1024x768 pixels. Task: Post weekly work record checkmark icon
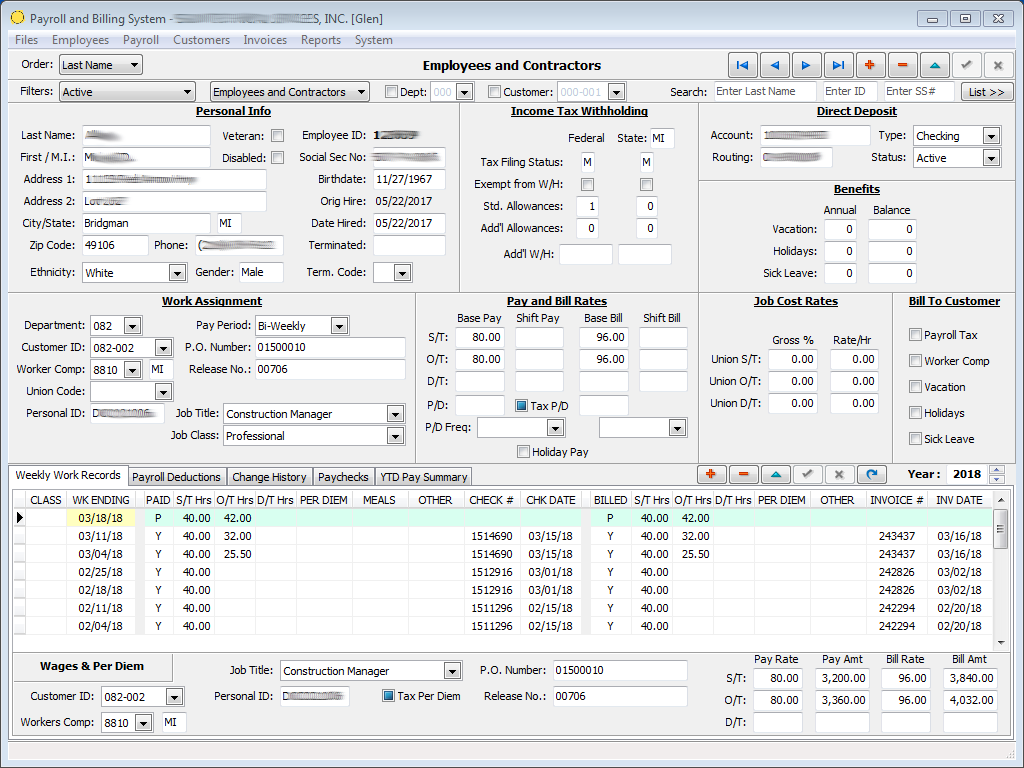[x=807, y=475]
